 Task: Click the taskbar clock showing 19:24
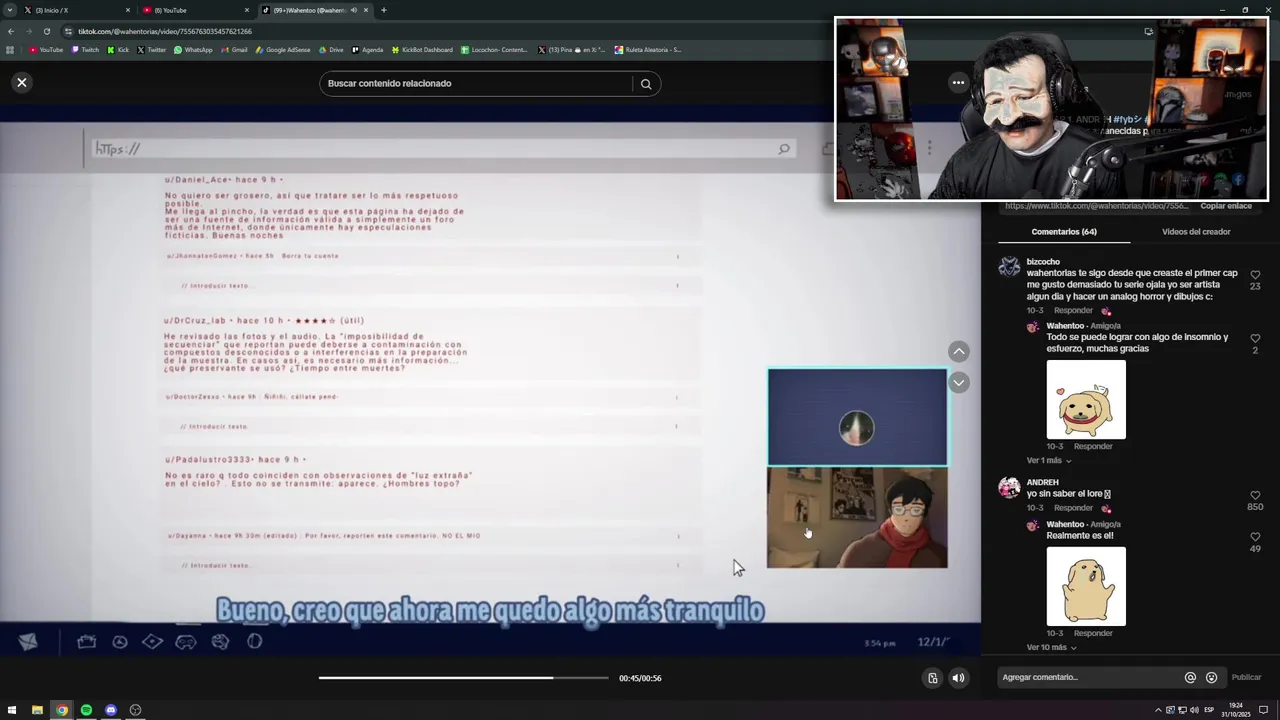tap(1236, 710)
